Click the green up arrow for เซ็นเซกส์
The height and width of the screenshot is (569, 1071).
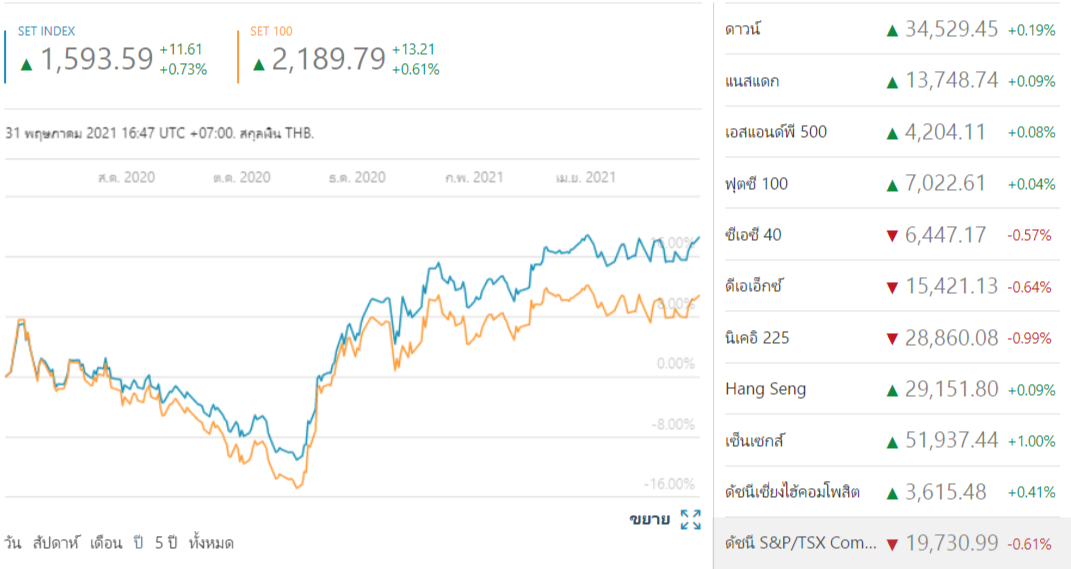coord(892,441)
